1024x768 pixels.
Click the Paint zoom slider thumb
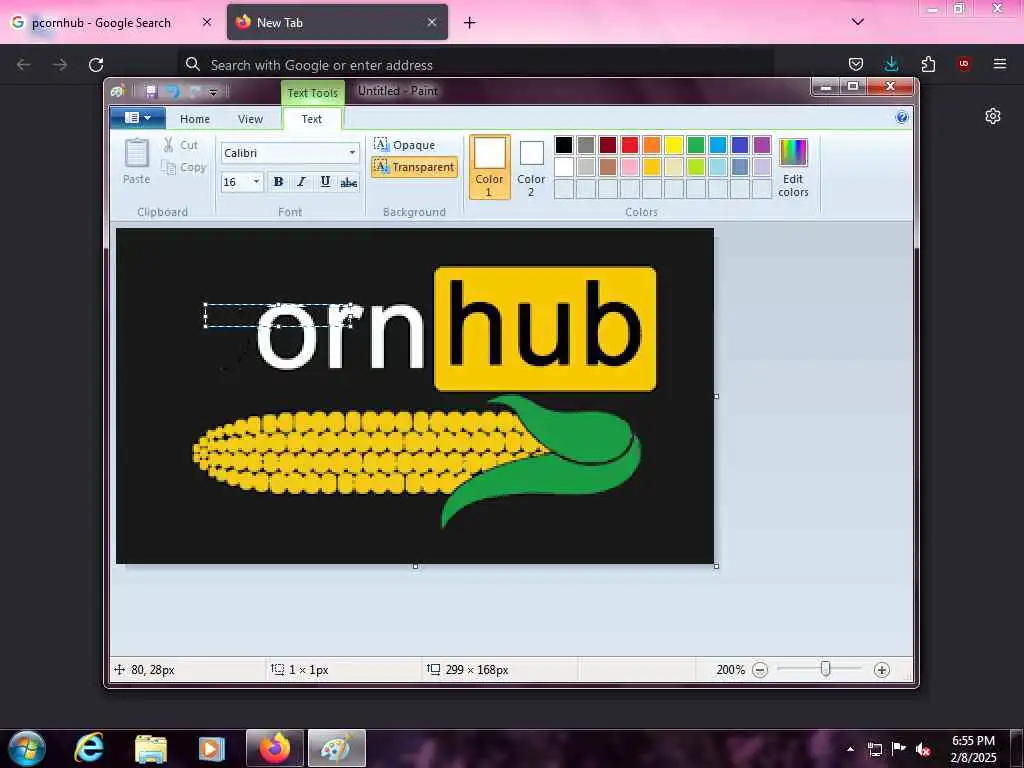(x=825, y=669)
